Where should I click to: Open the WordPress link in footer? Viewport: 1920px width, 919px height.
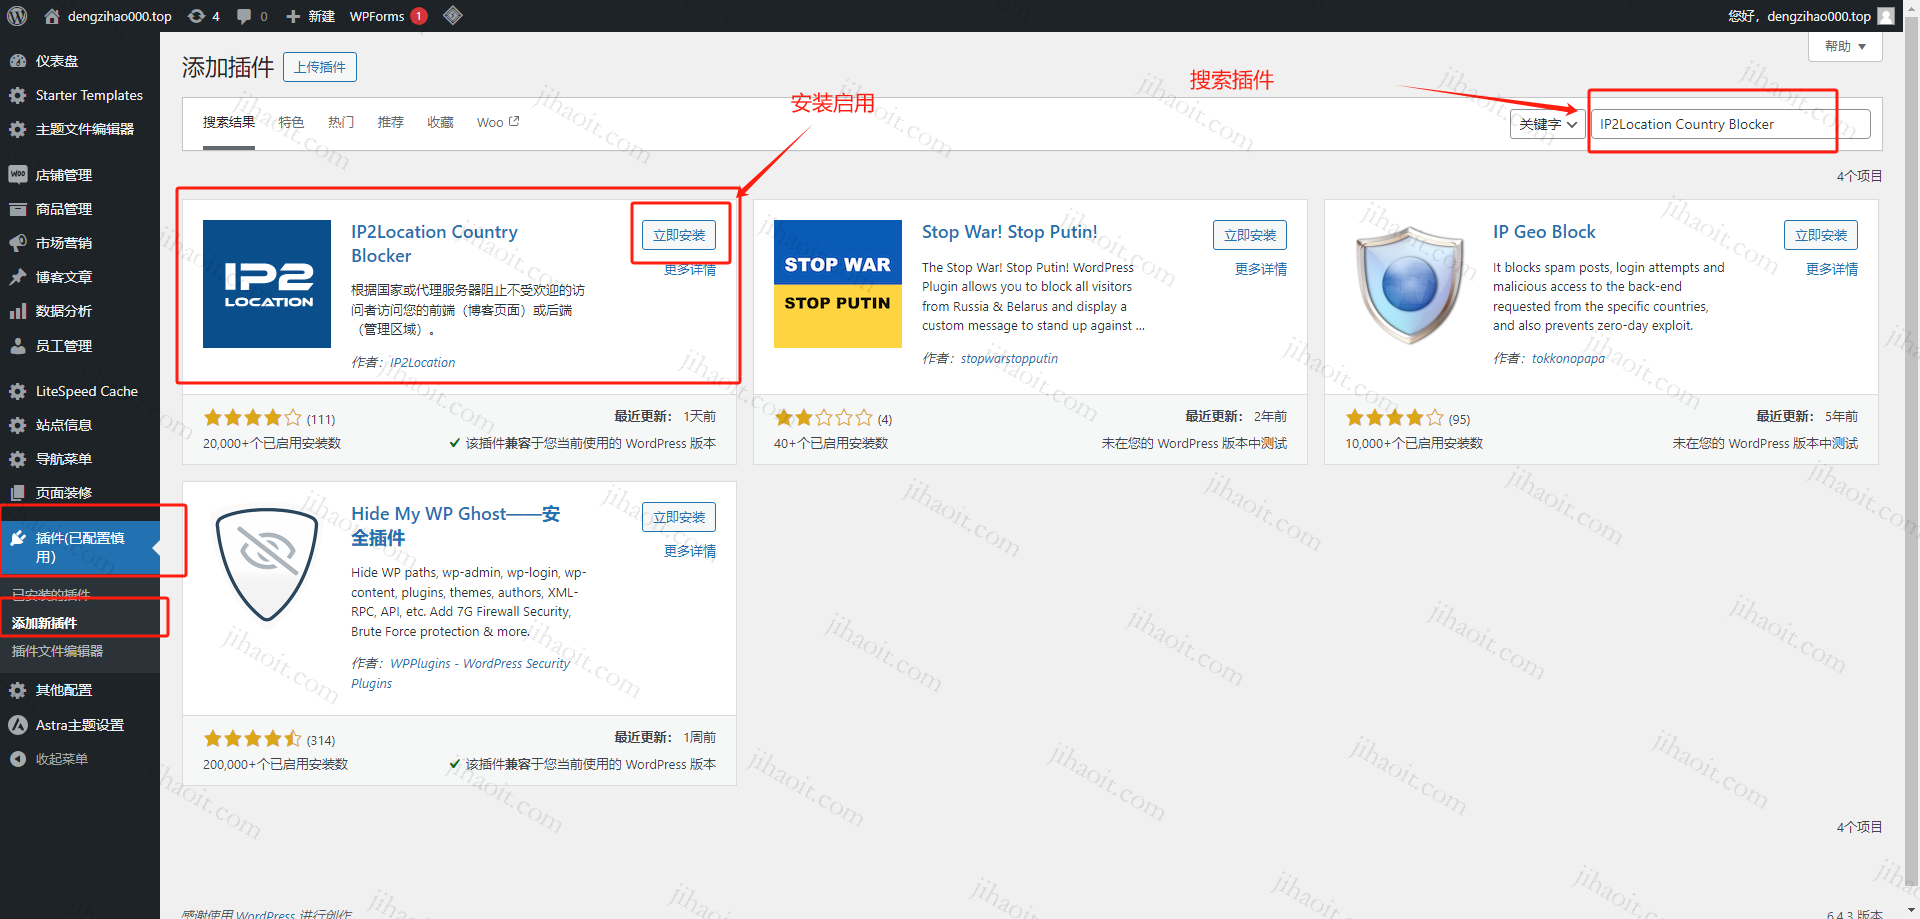point(266,913)
